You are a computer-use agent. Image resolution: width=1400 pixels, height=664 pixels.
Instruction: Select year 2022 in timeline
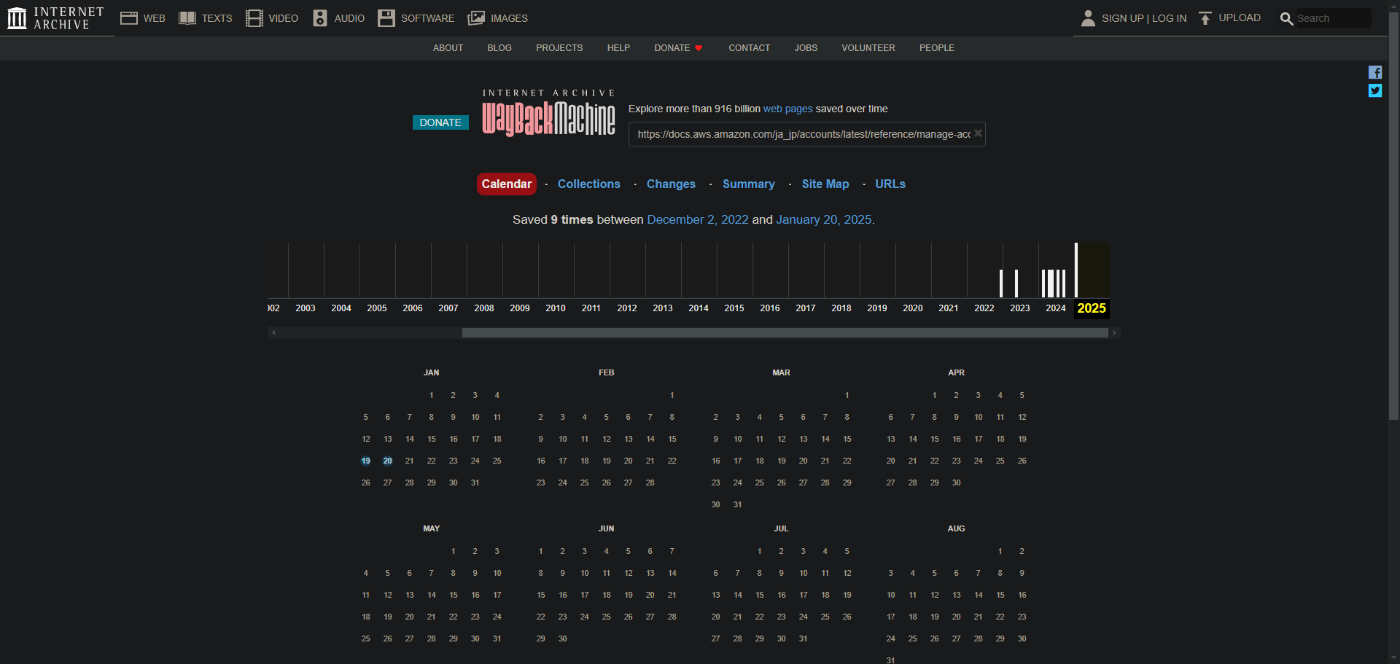[x=984, y=308]
